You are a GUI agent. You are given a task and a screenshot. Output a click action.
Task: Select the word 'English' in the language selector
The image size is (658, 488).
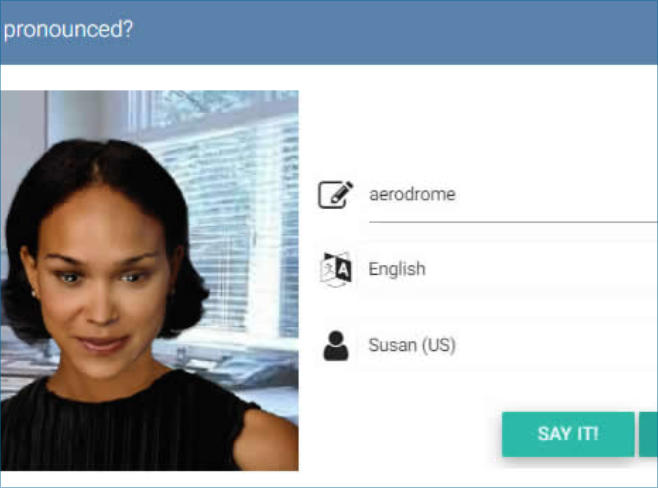397,269
